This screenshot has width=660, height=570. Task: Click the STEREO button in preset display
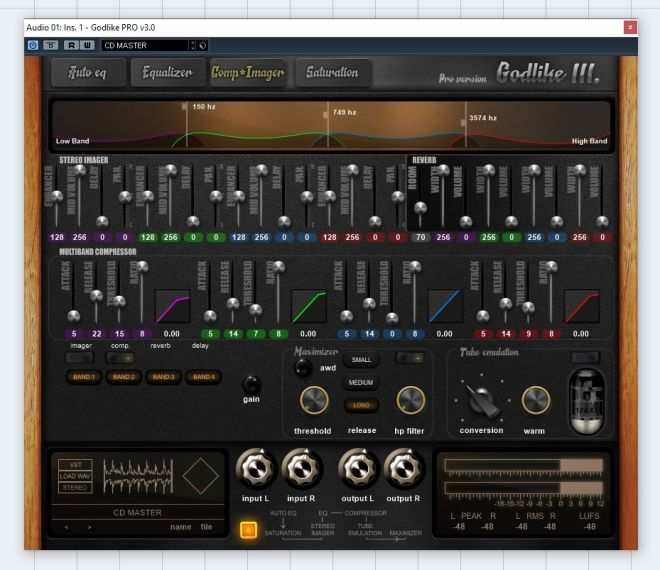coord(75,487)
